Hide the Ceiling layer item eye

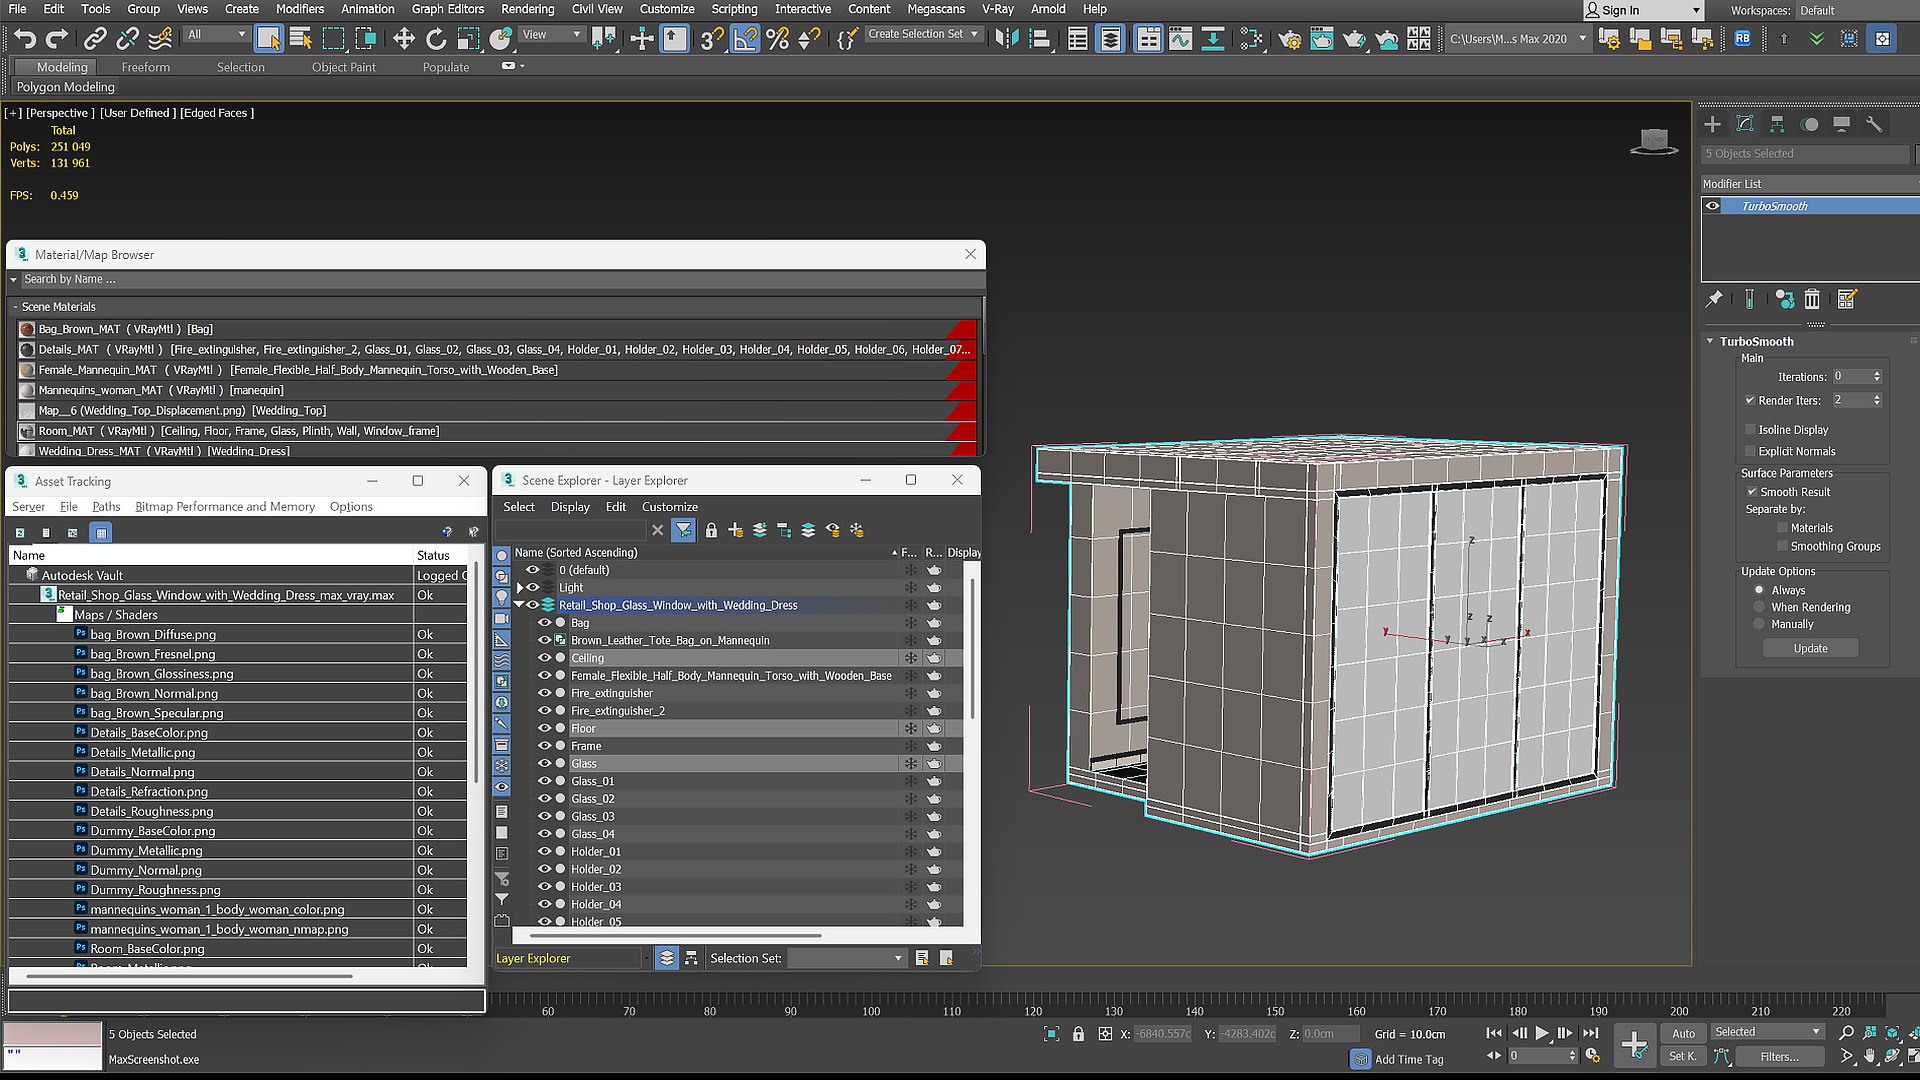tap(545, 658)
